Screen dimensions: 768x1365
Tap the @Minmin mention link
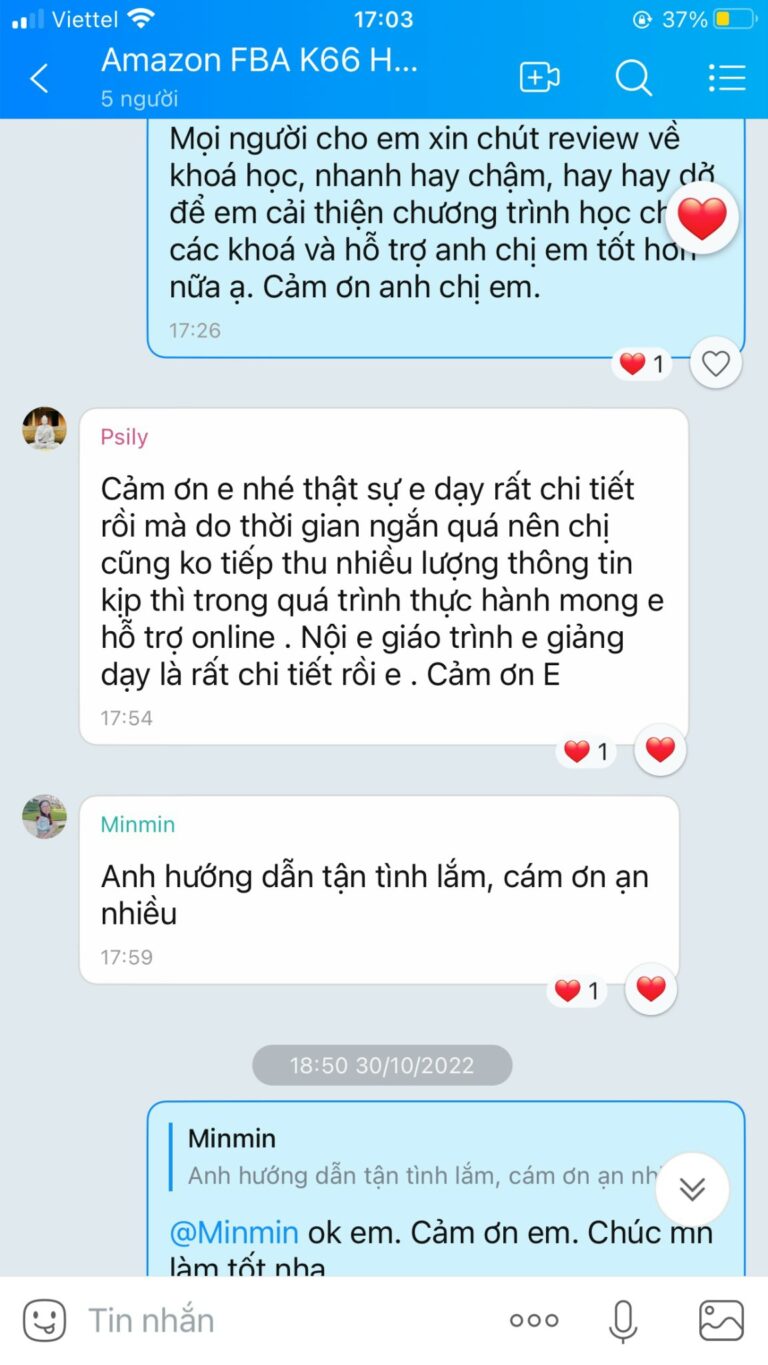[234, 1232]
